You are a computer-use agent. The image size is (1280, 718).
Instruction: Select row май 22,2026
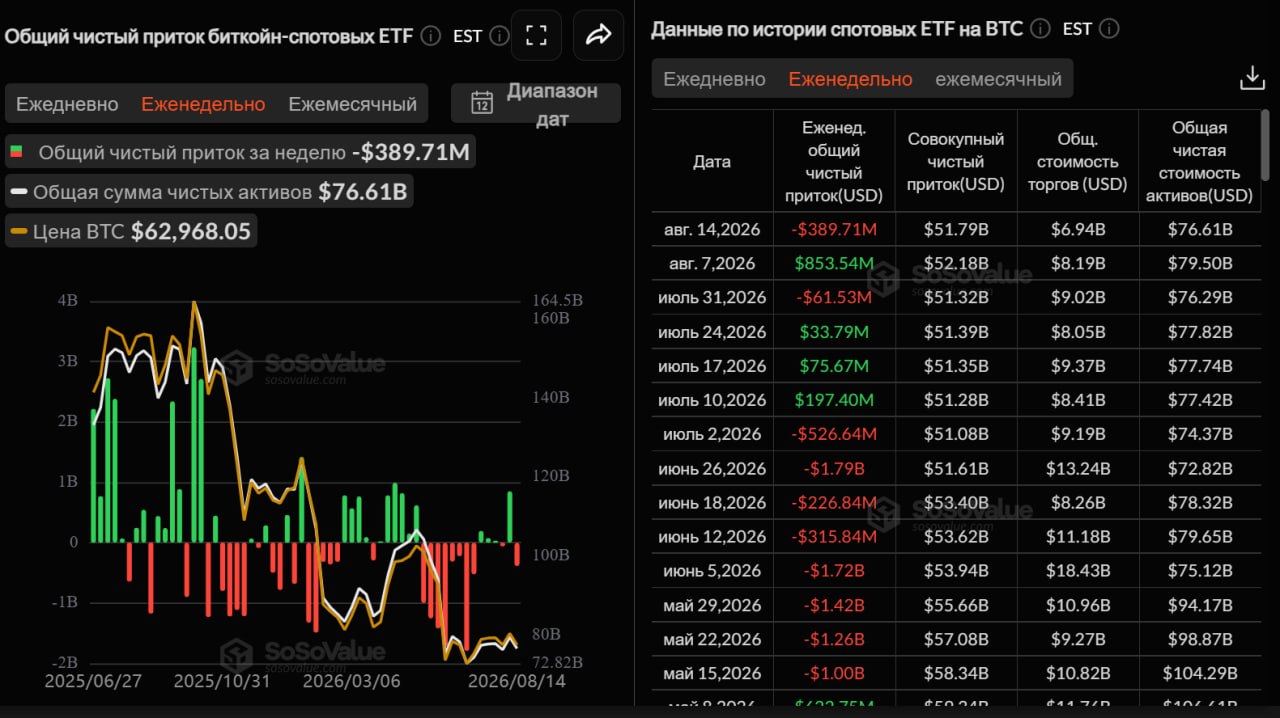point(956,639)
